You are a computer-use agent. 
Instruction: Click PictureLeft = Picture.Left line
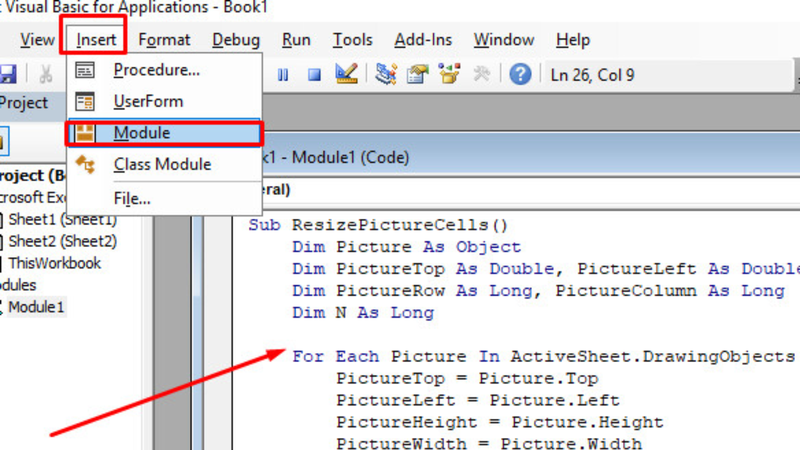click(x=478, y=401)
